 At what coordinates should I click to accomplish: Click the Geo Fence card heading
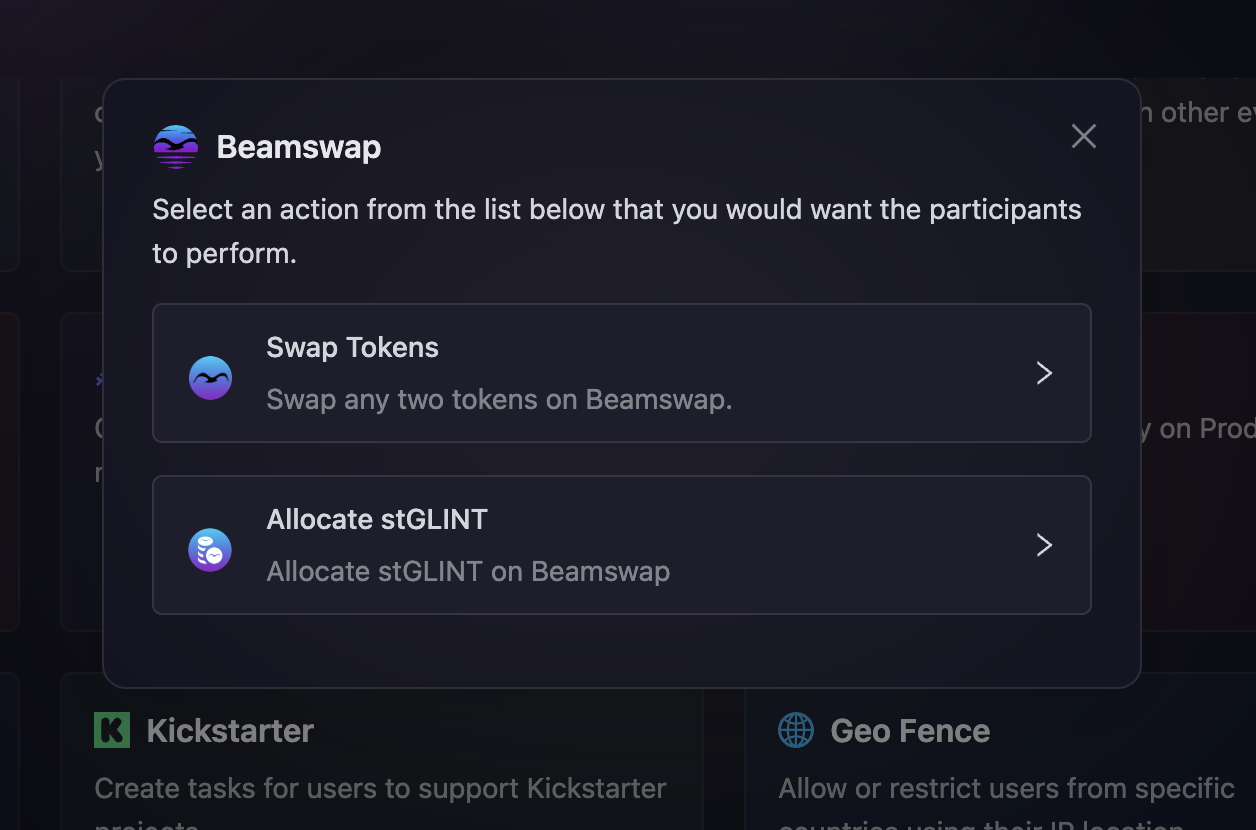[x=909, y=730]
